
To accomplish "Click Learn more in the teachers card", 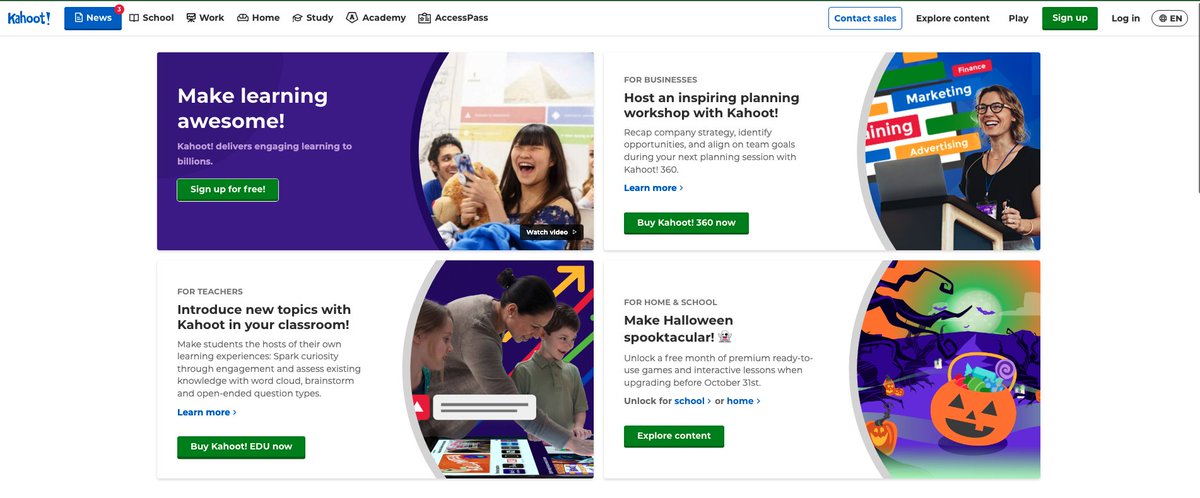I will (x=207, y=412).
